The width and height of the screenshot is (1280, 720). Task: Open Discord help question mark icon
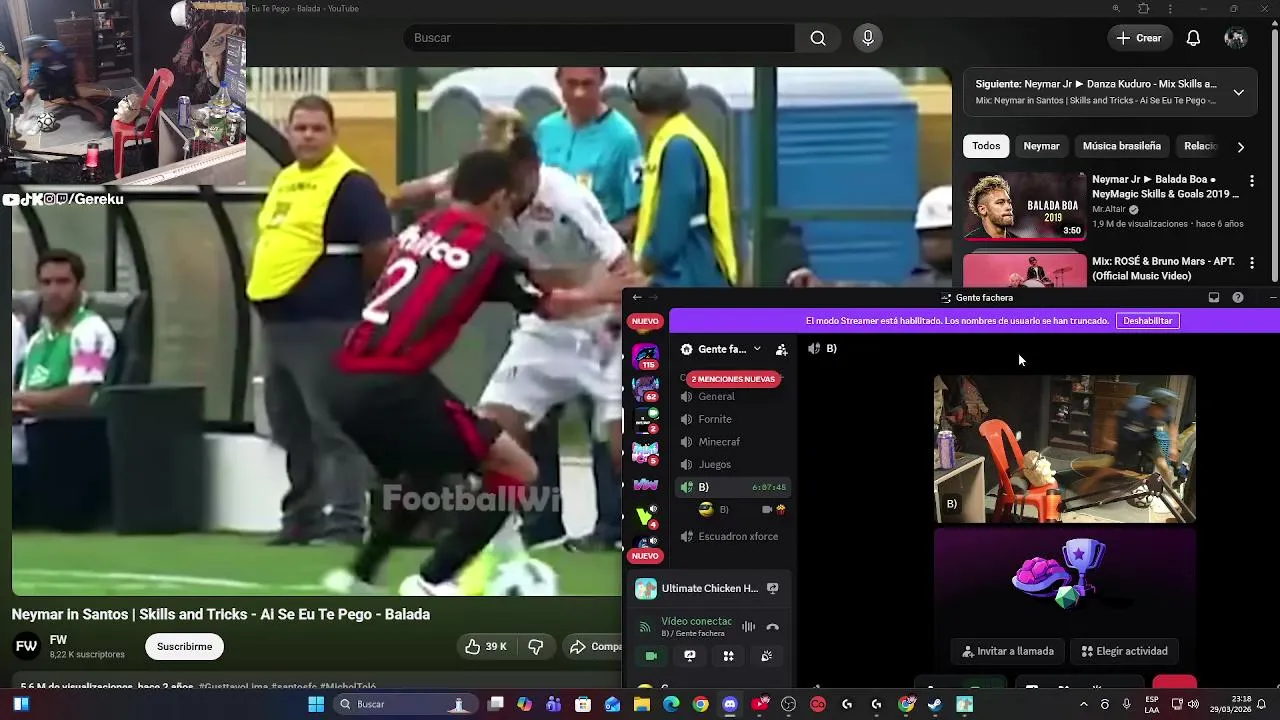click(1237, 298)
